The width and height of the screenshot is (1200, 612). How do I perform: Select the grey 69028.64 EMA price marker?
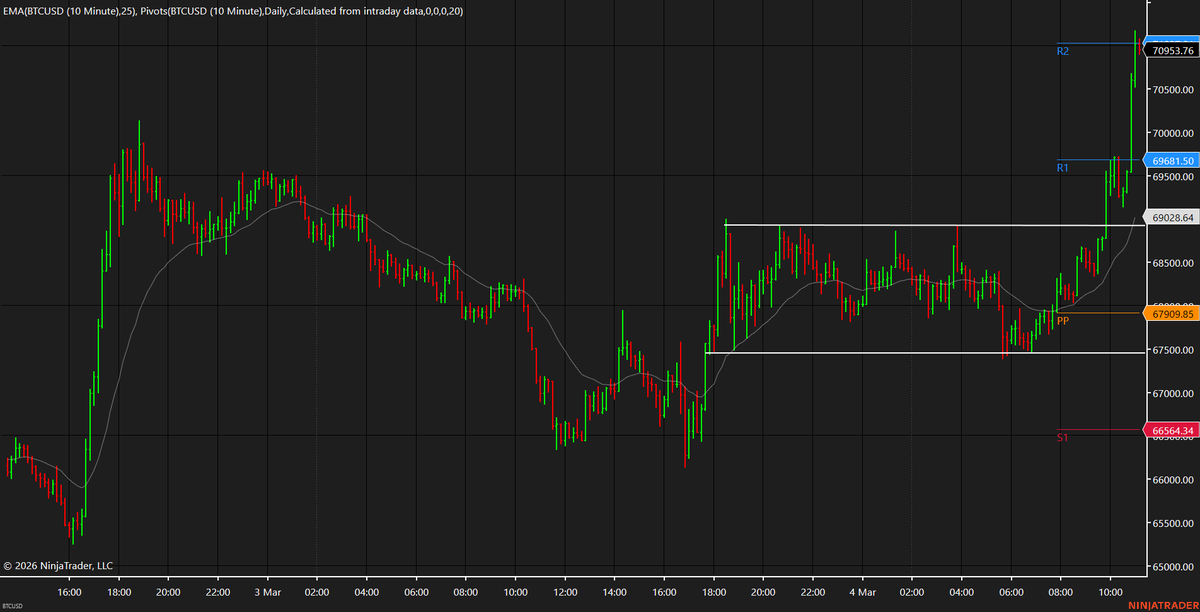(x=1170, y=217)
